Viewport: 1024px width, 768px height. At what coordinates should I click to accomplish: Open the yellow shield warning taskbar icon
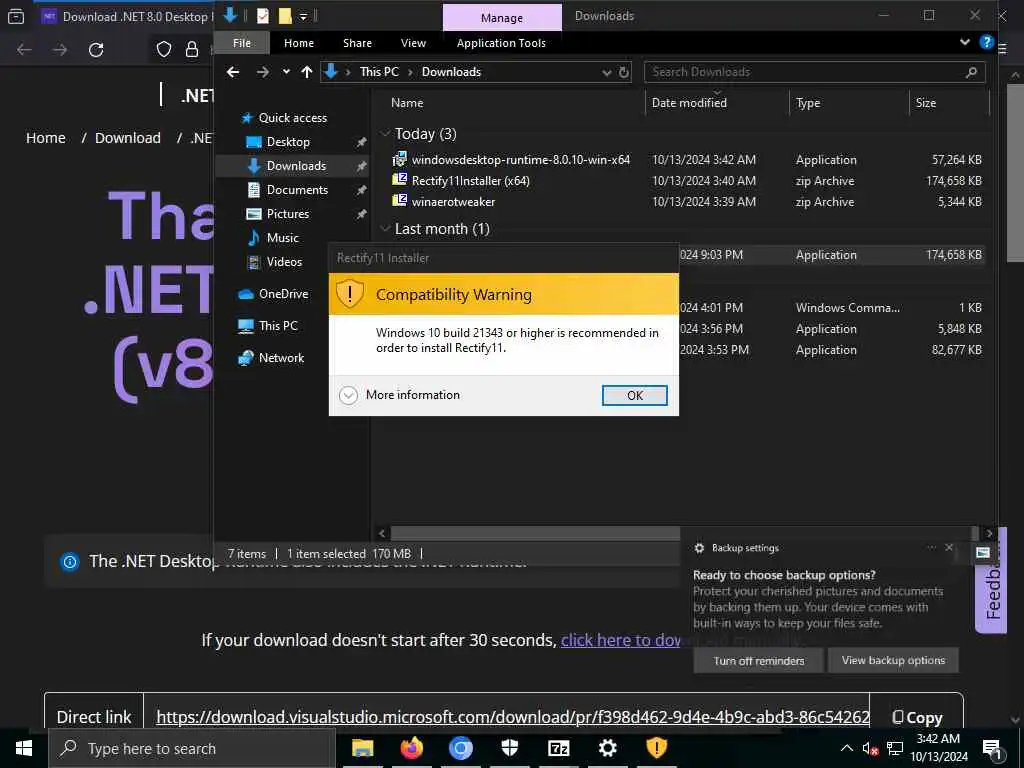click(656, 748)
